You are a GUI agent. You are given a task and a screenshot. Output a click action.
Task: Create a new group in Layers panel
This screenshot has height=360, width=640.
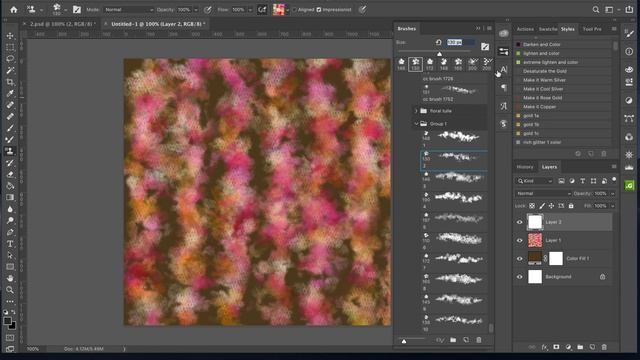[580, 347]
